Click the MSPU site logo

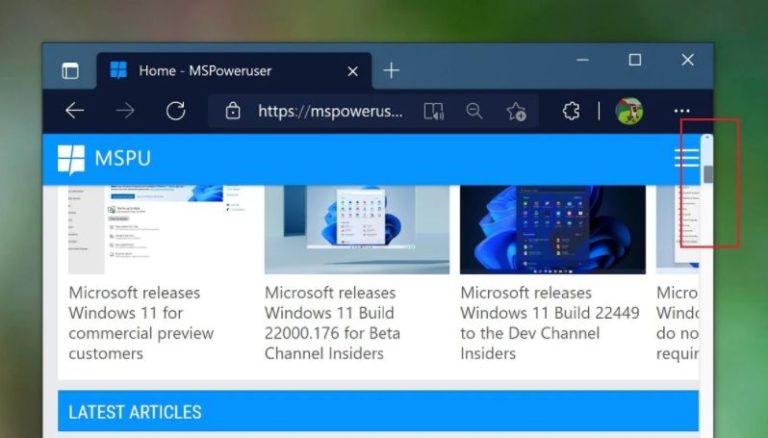104,159
